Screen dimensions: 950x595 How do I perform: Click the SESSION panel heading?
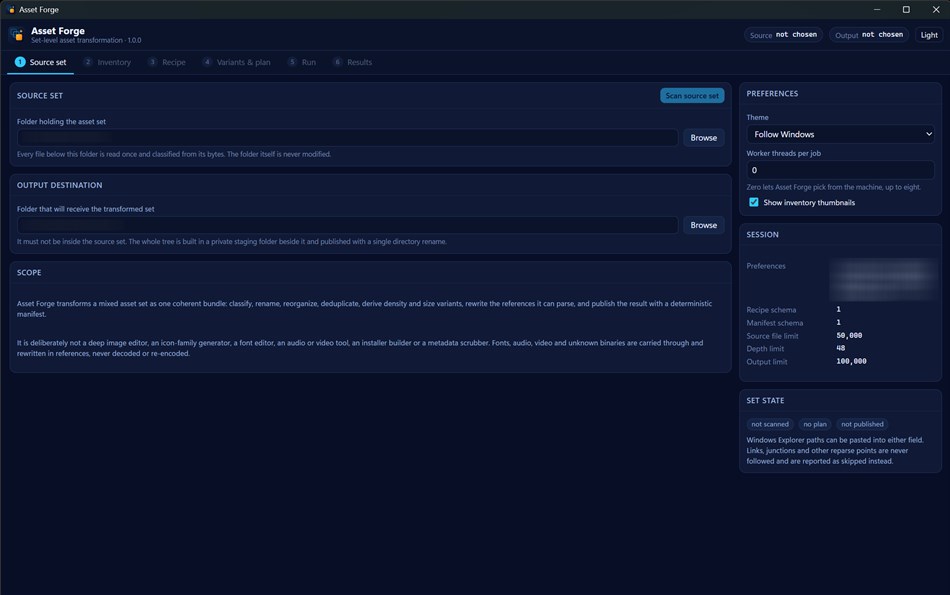(x=762, y=234)
